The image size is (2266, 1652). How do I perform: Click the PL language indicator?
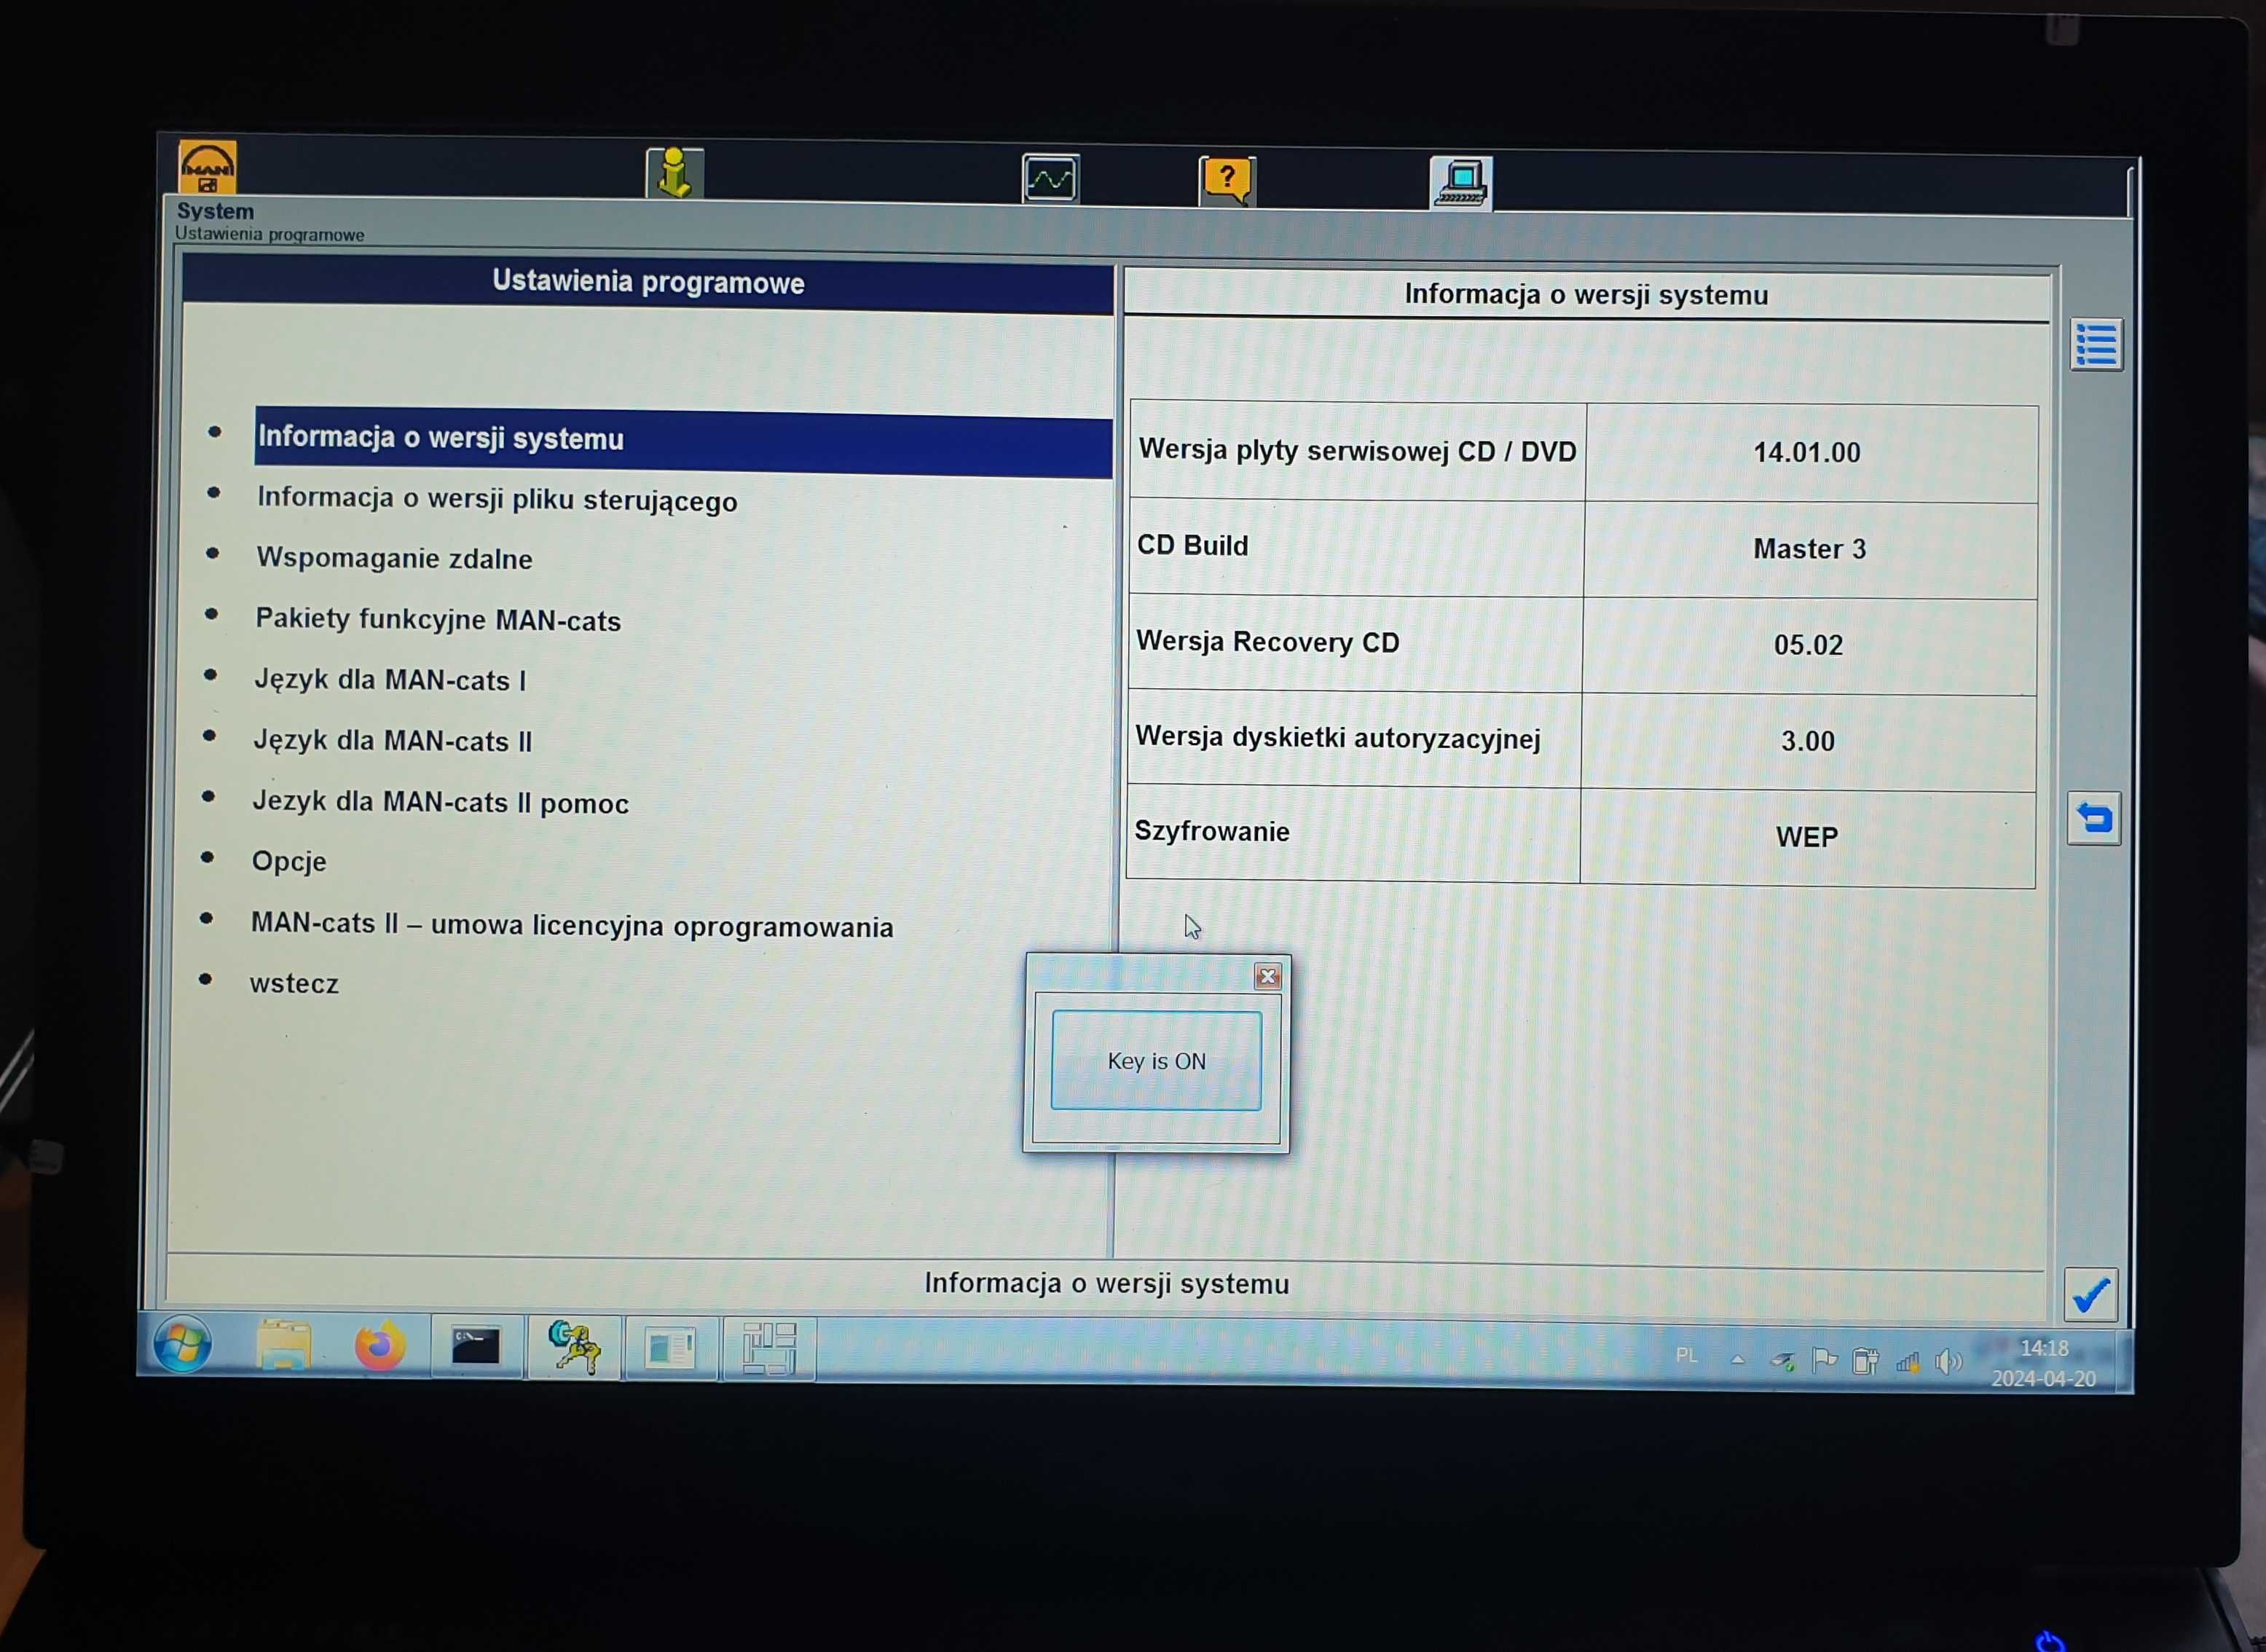coord(1686,1356)
